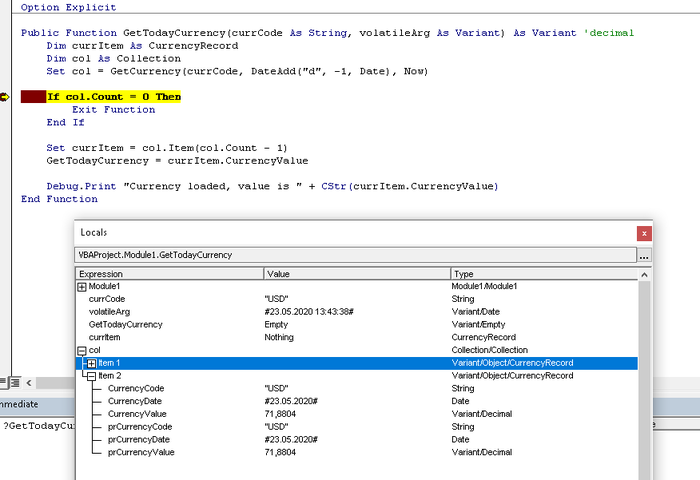The image size is (700, 480).
Task: Open the call stack ellipsis button
Action: (644, 255)
